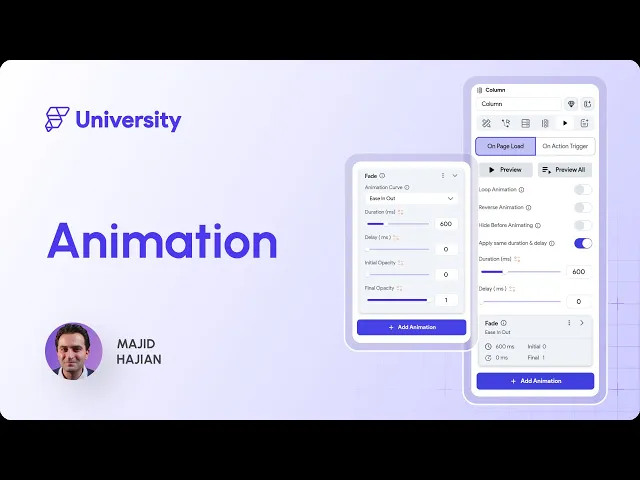
Task: Click info icon next to Loop Animation
Action: pos(521,190)
